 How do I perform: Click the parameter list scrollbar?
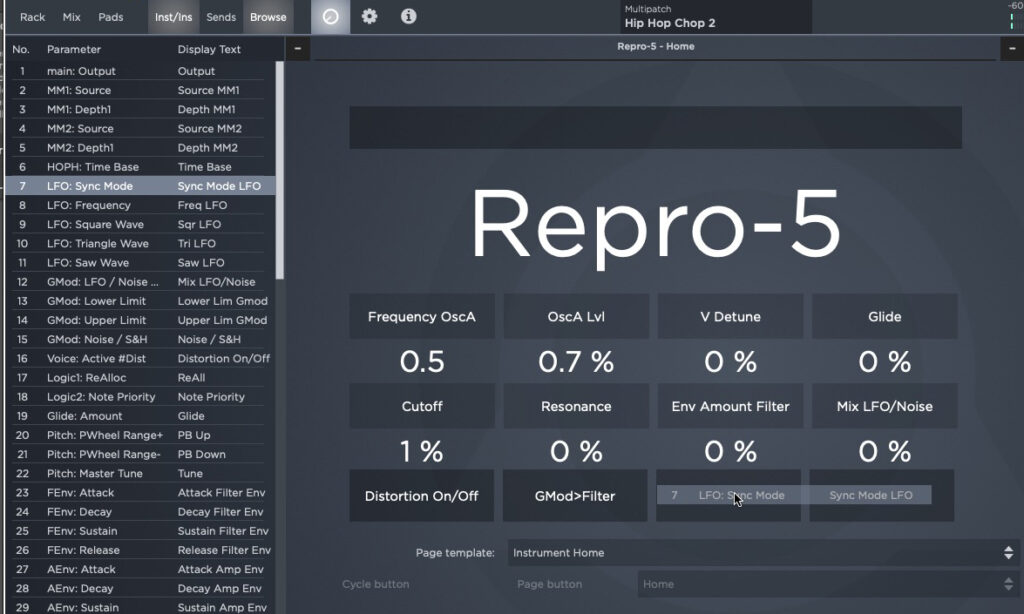tap(280, 170)
